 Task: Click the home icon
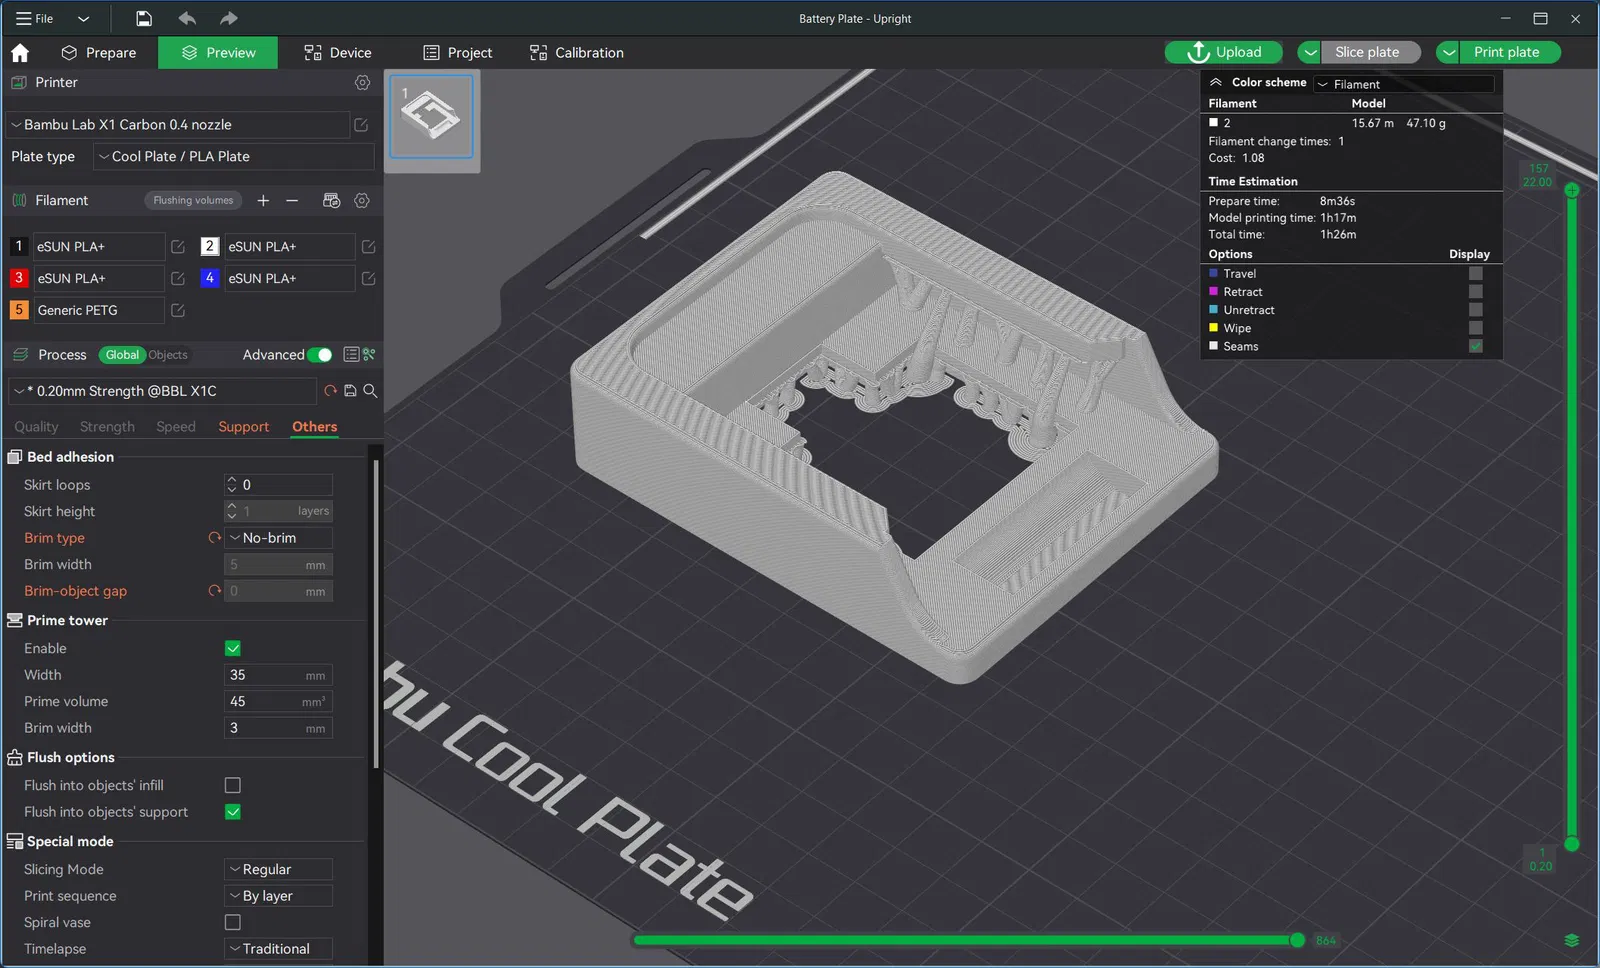click(20, 53)
